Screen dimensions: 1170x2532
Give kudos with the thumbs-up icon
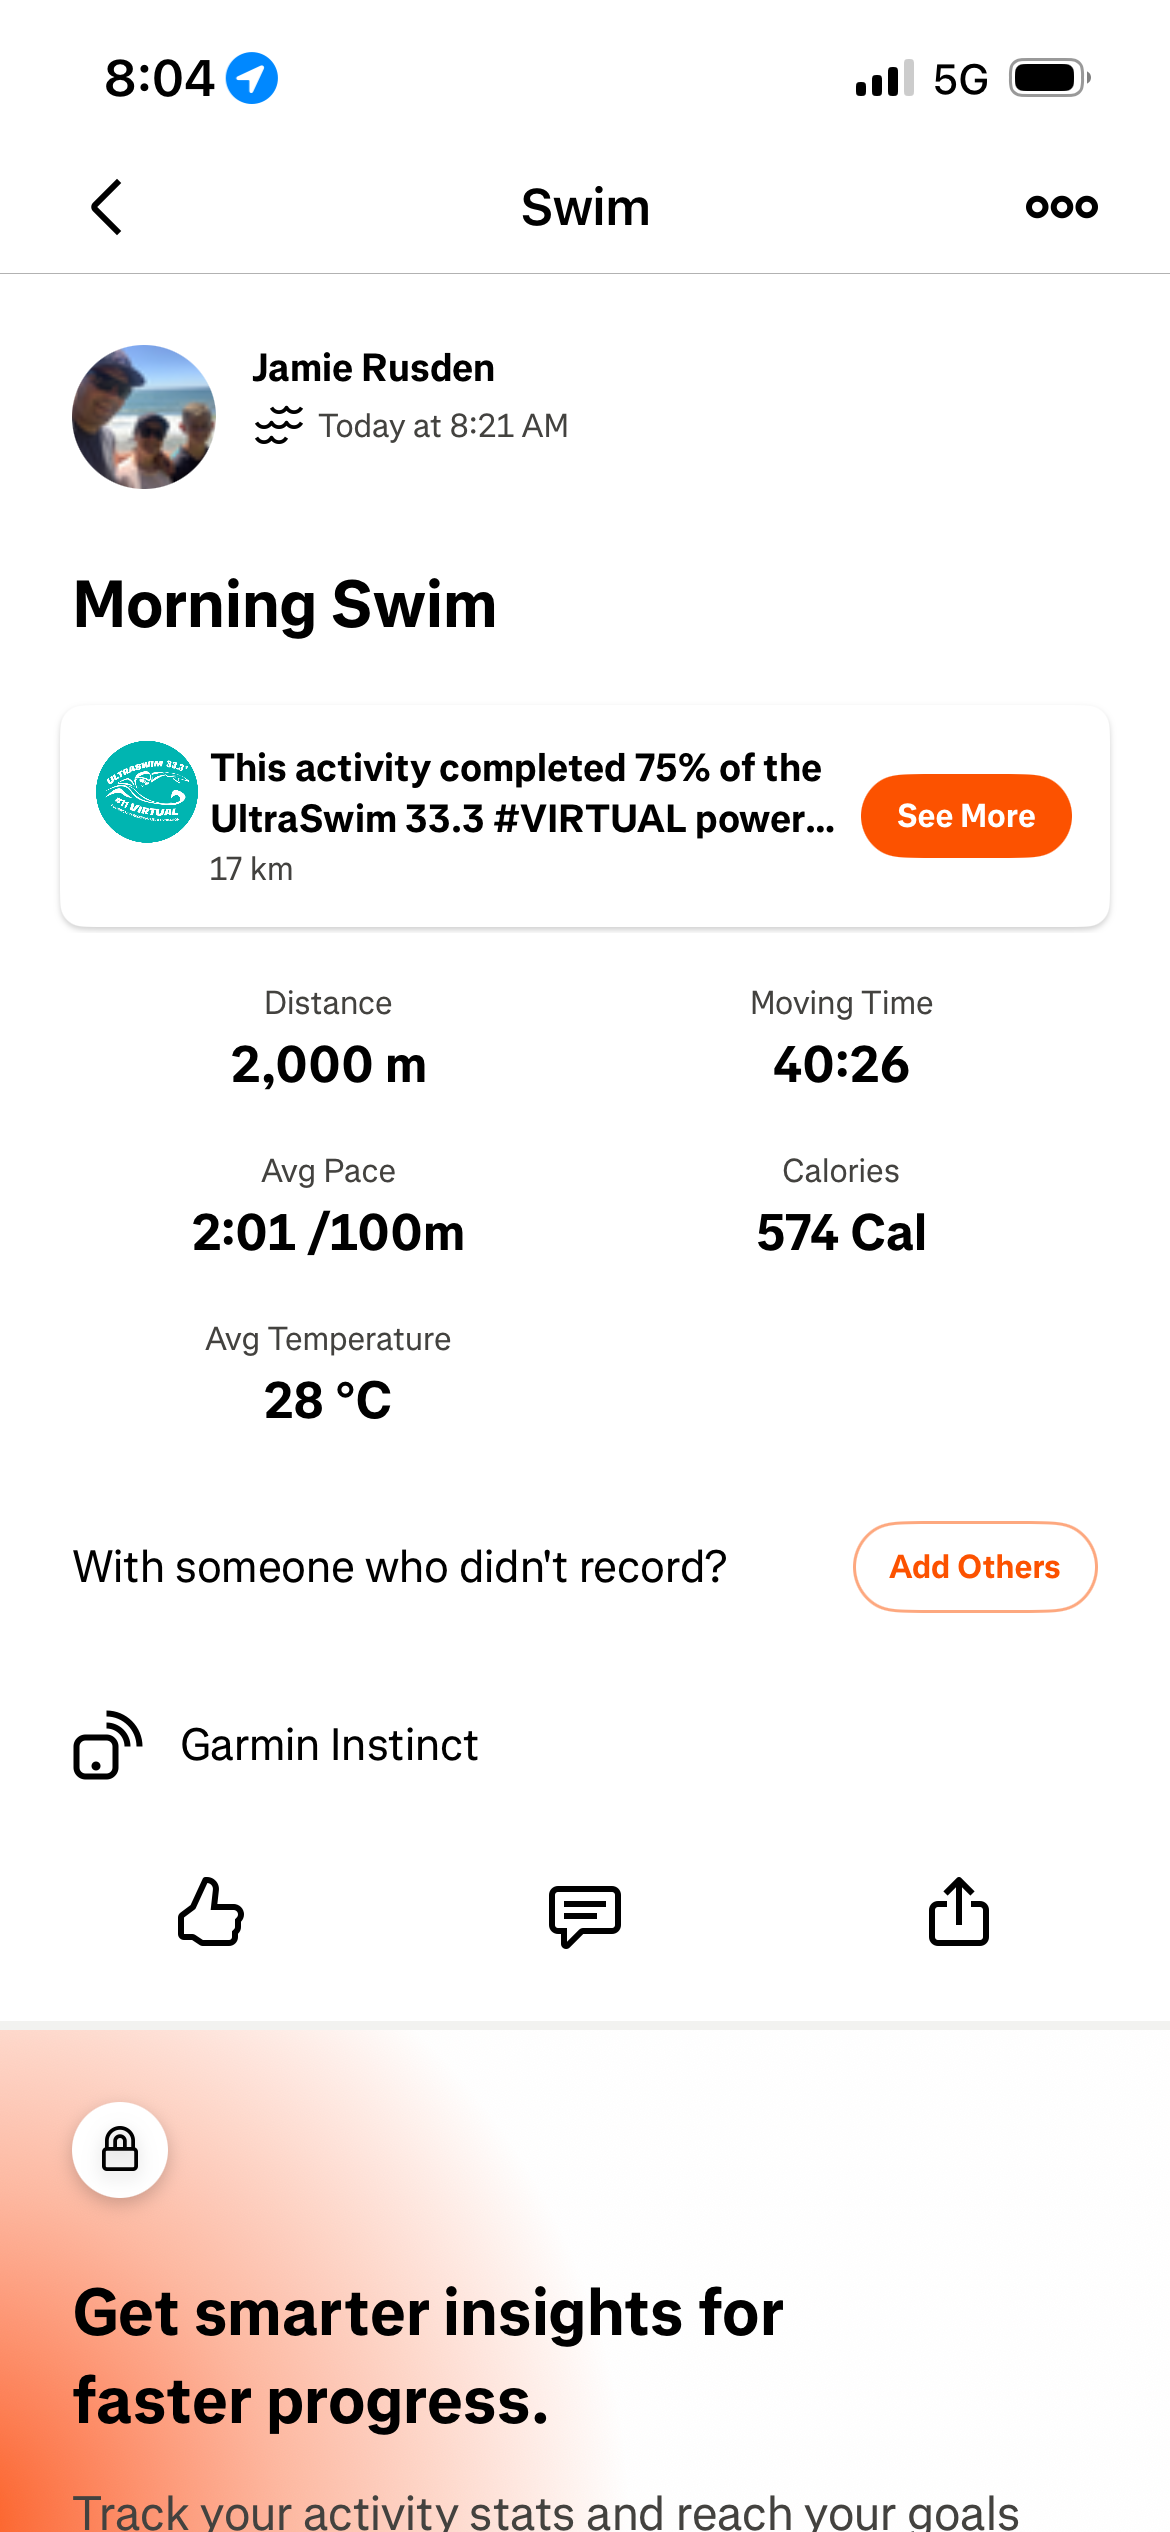(x=211, y=1911)
